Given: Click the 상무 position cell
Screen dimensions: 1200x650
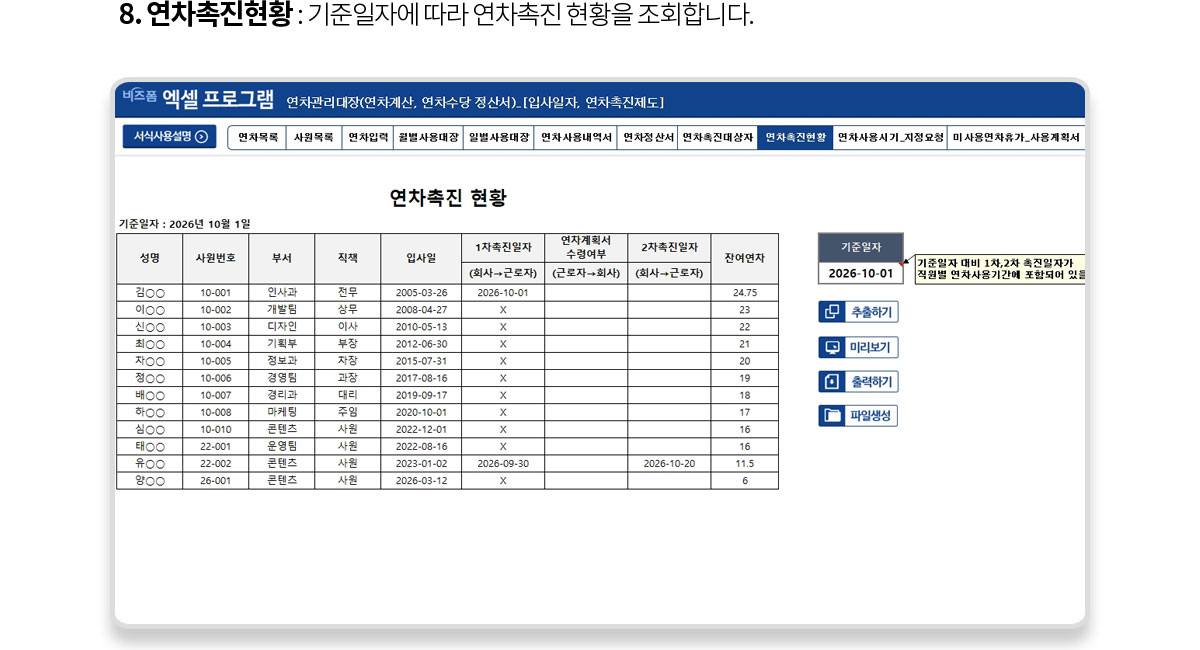Looking at the screenshot, I should click(x=348, y=310).
